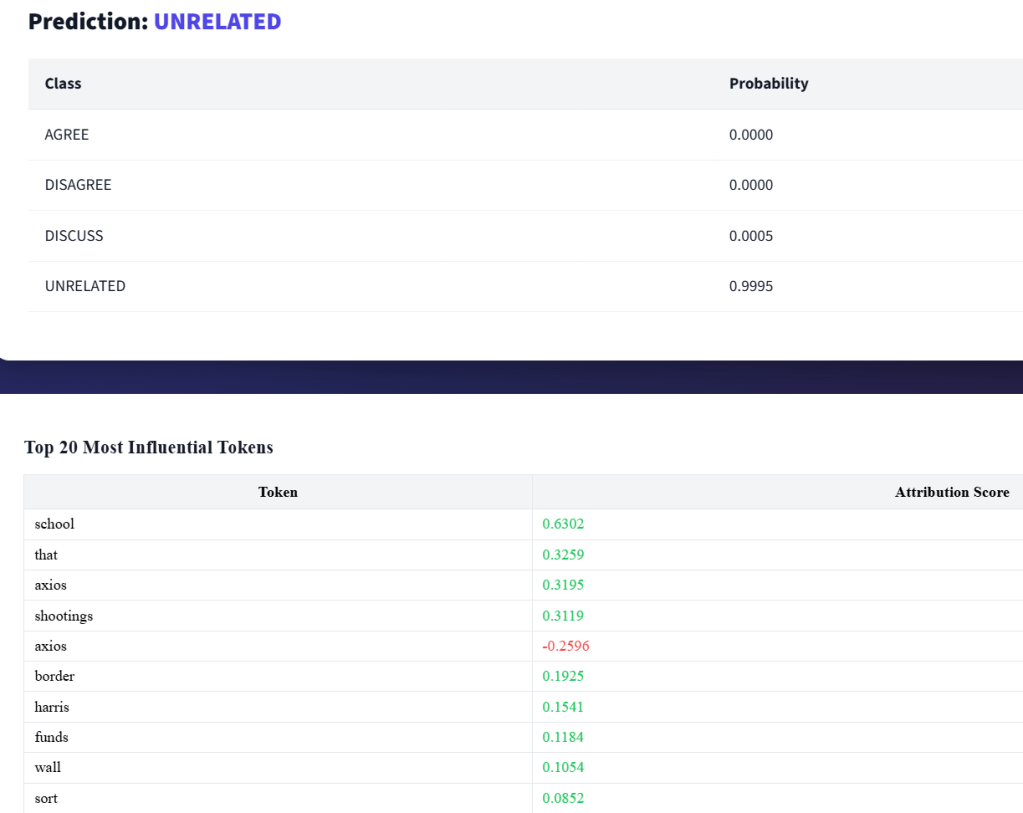
Task: Click the Class column header
Action: pyautogui.click(x=63, y=84)
